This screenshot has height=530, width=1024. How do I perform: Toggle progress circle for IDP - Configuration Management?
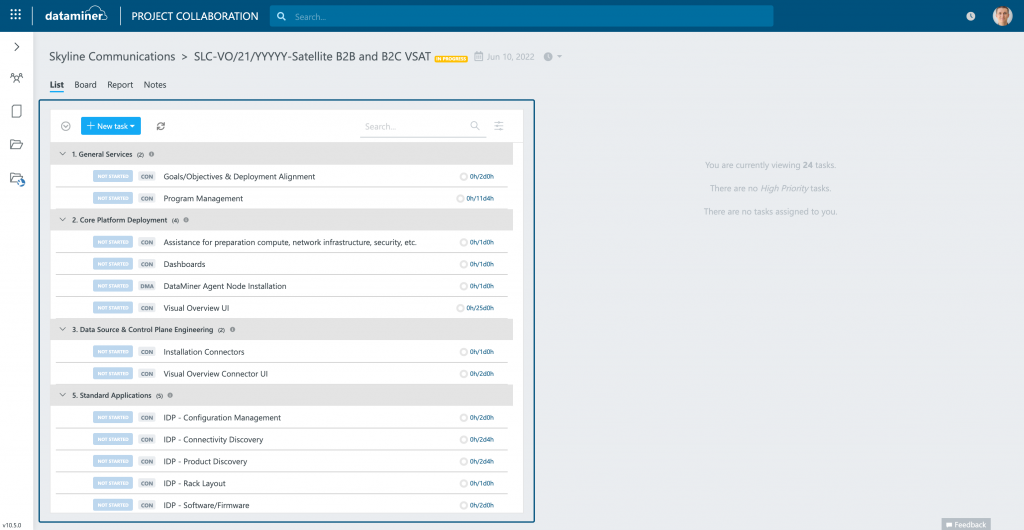(x=464, y=418)
